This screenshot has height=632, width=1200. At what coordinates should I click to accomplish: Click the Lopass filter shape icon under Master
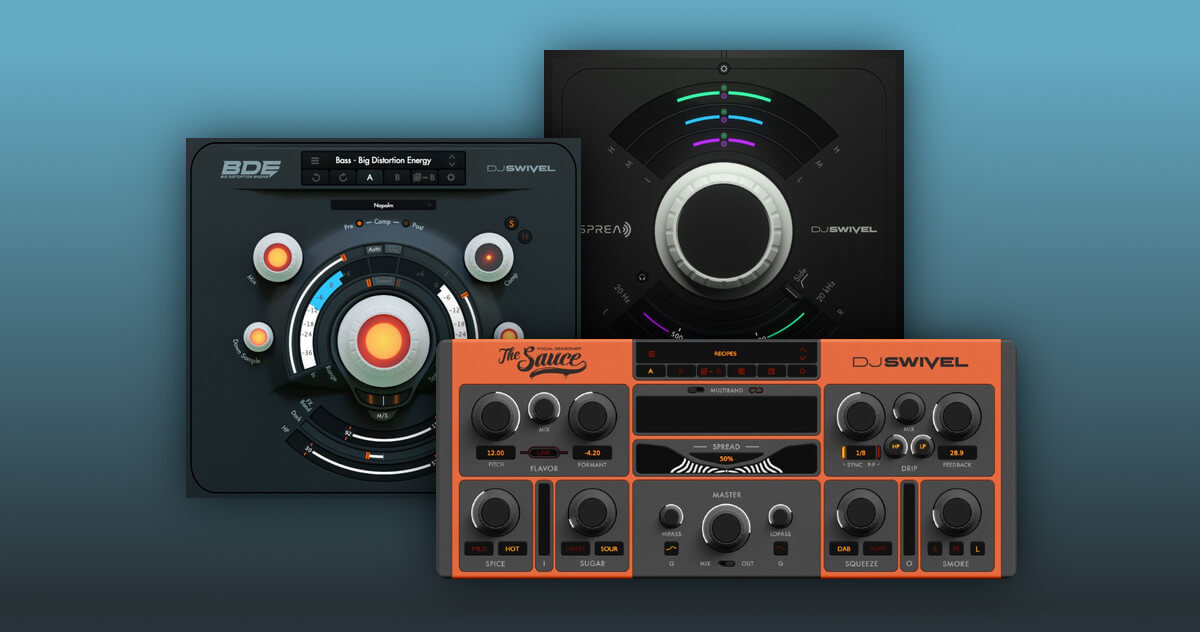coord(780,548)
